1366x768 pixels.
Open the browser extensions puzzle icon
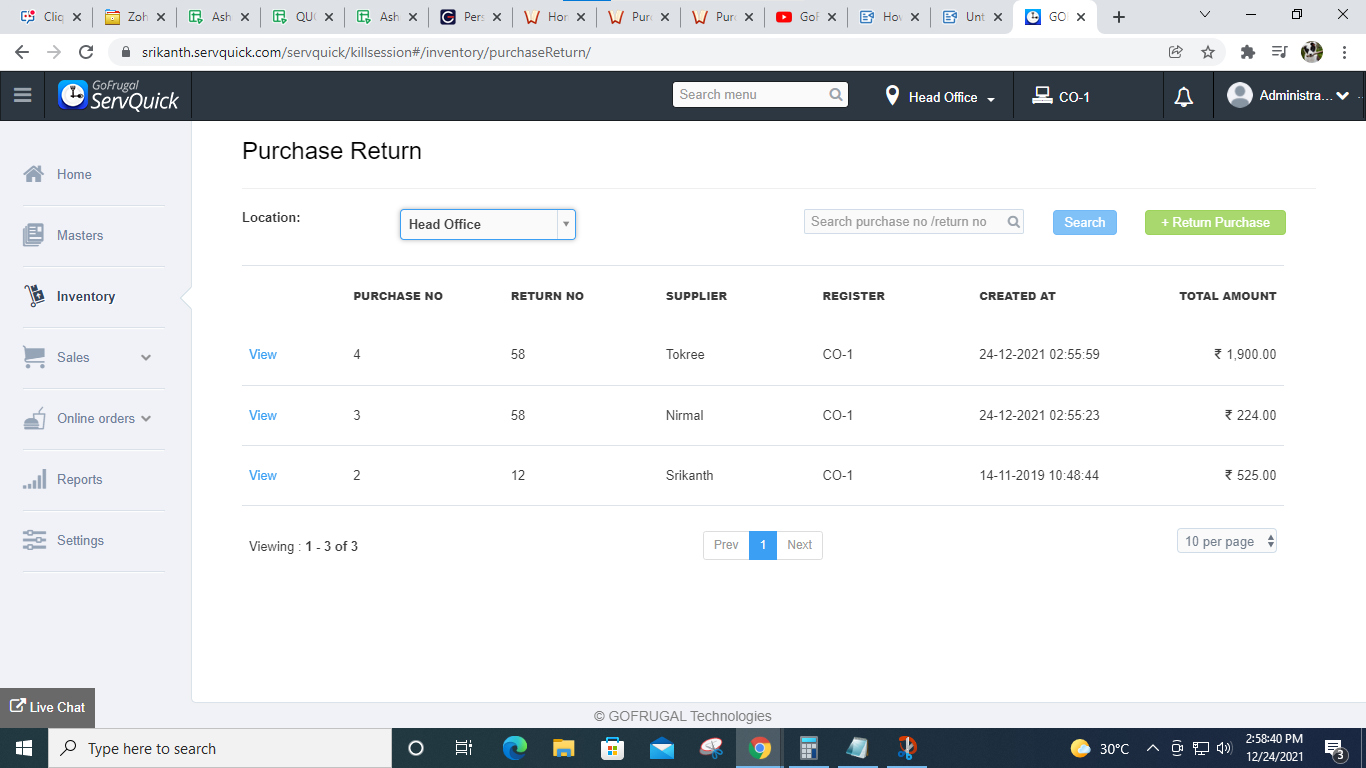point(1247,52)
